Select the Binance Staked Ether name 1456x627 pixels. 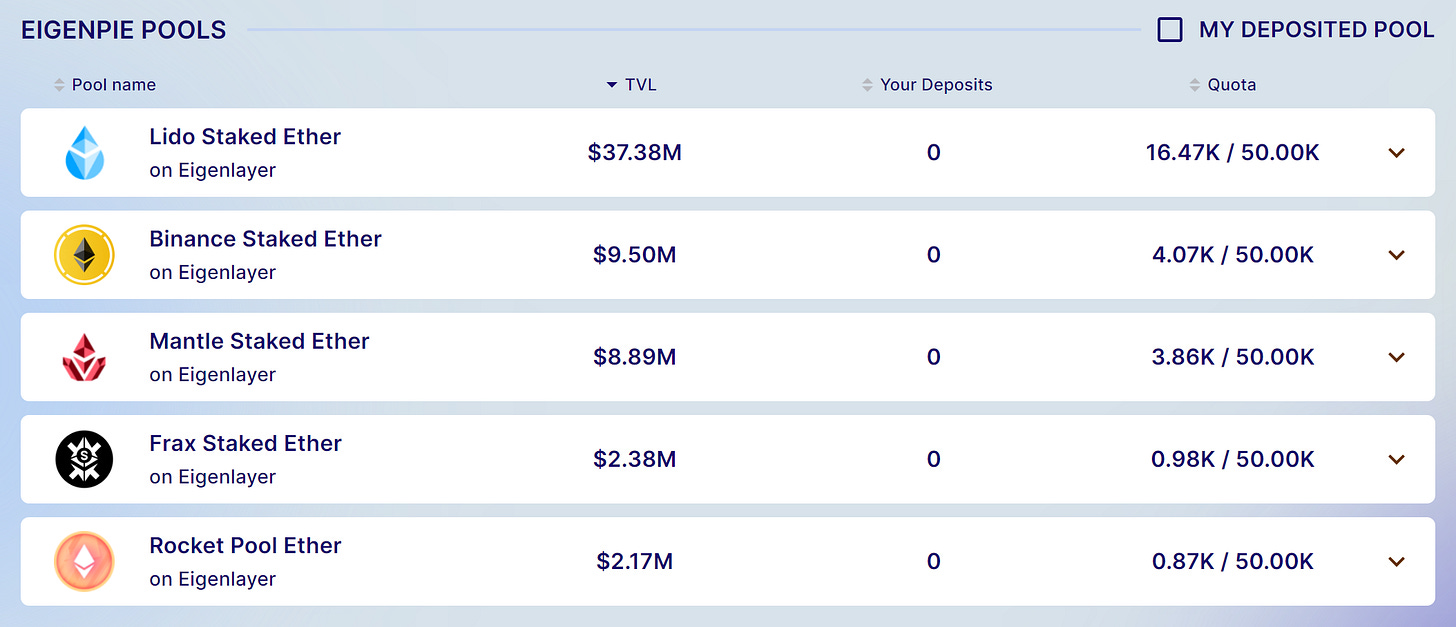point(265,239)
